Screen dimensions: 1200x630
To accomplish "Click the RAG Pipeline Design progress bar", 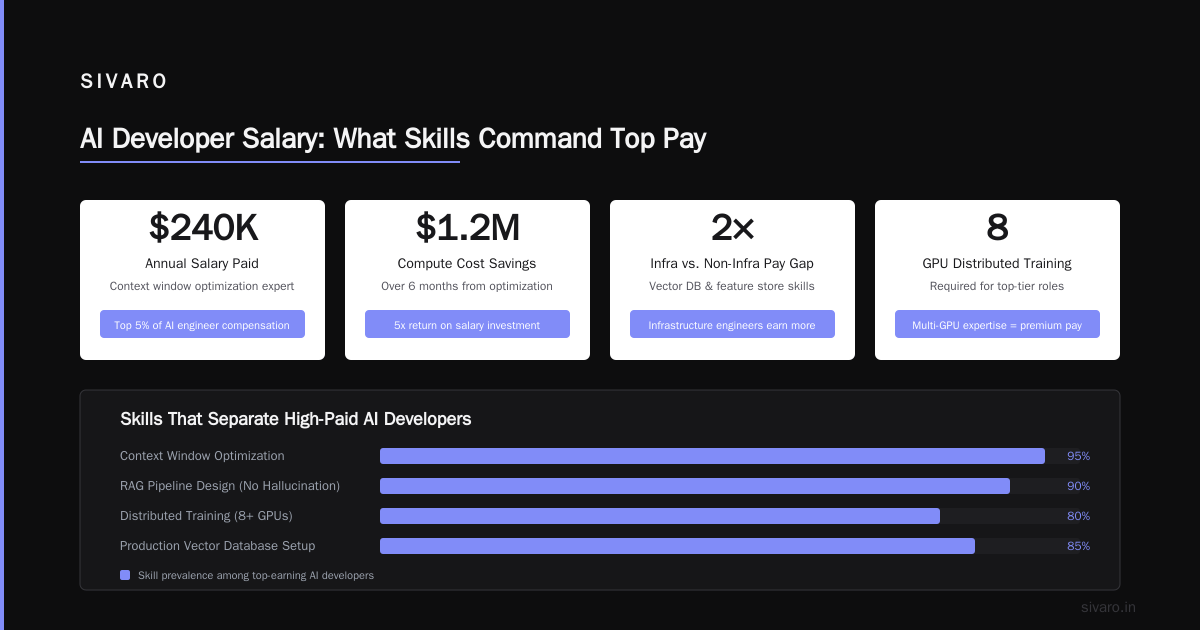I will point(695,486).
